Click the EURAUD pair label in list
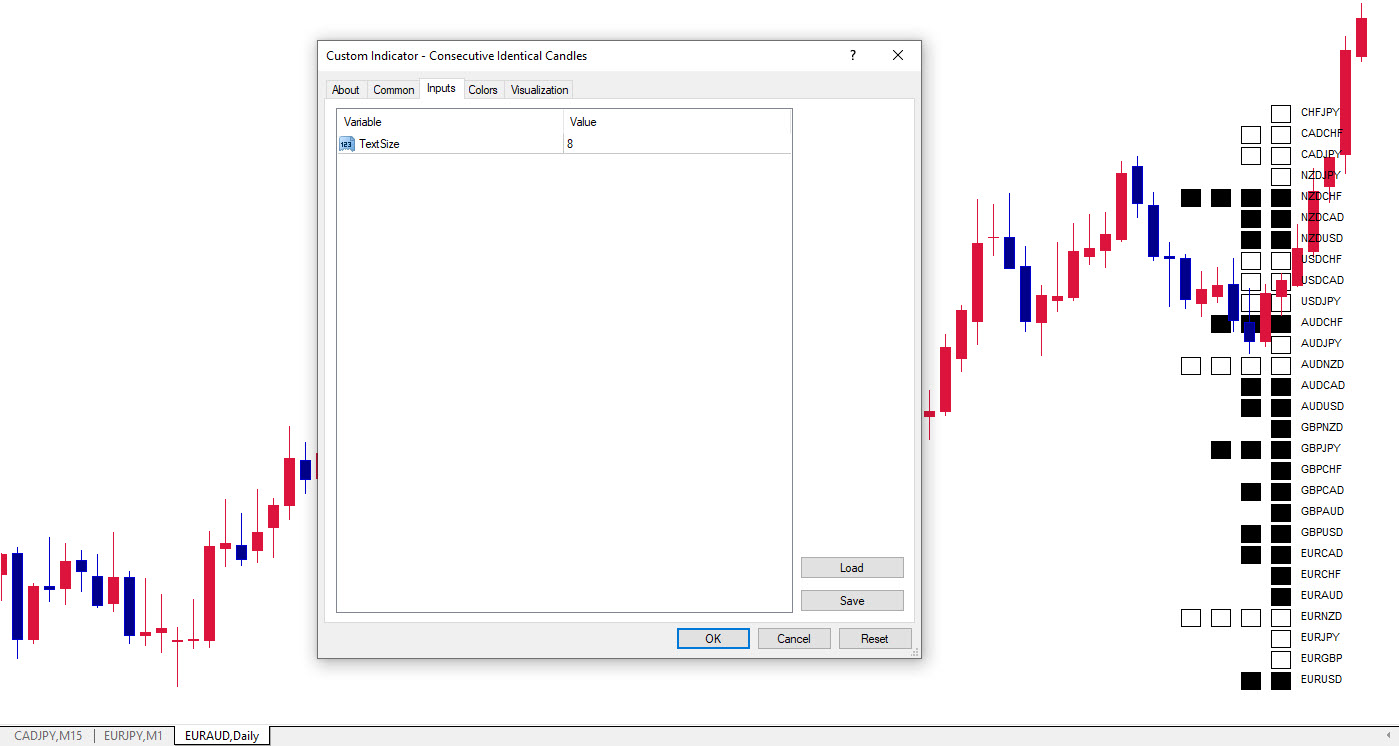 (1322, 595)
